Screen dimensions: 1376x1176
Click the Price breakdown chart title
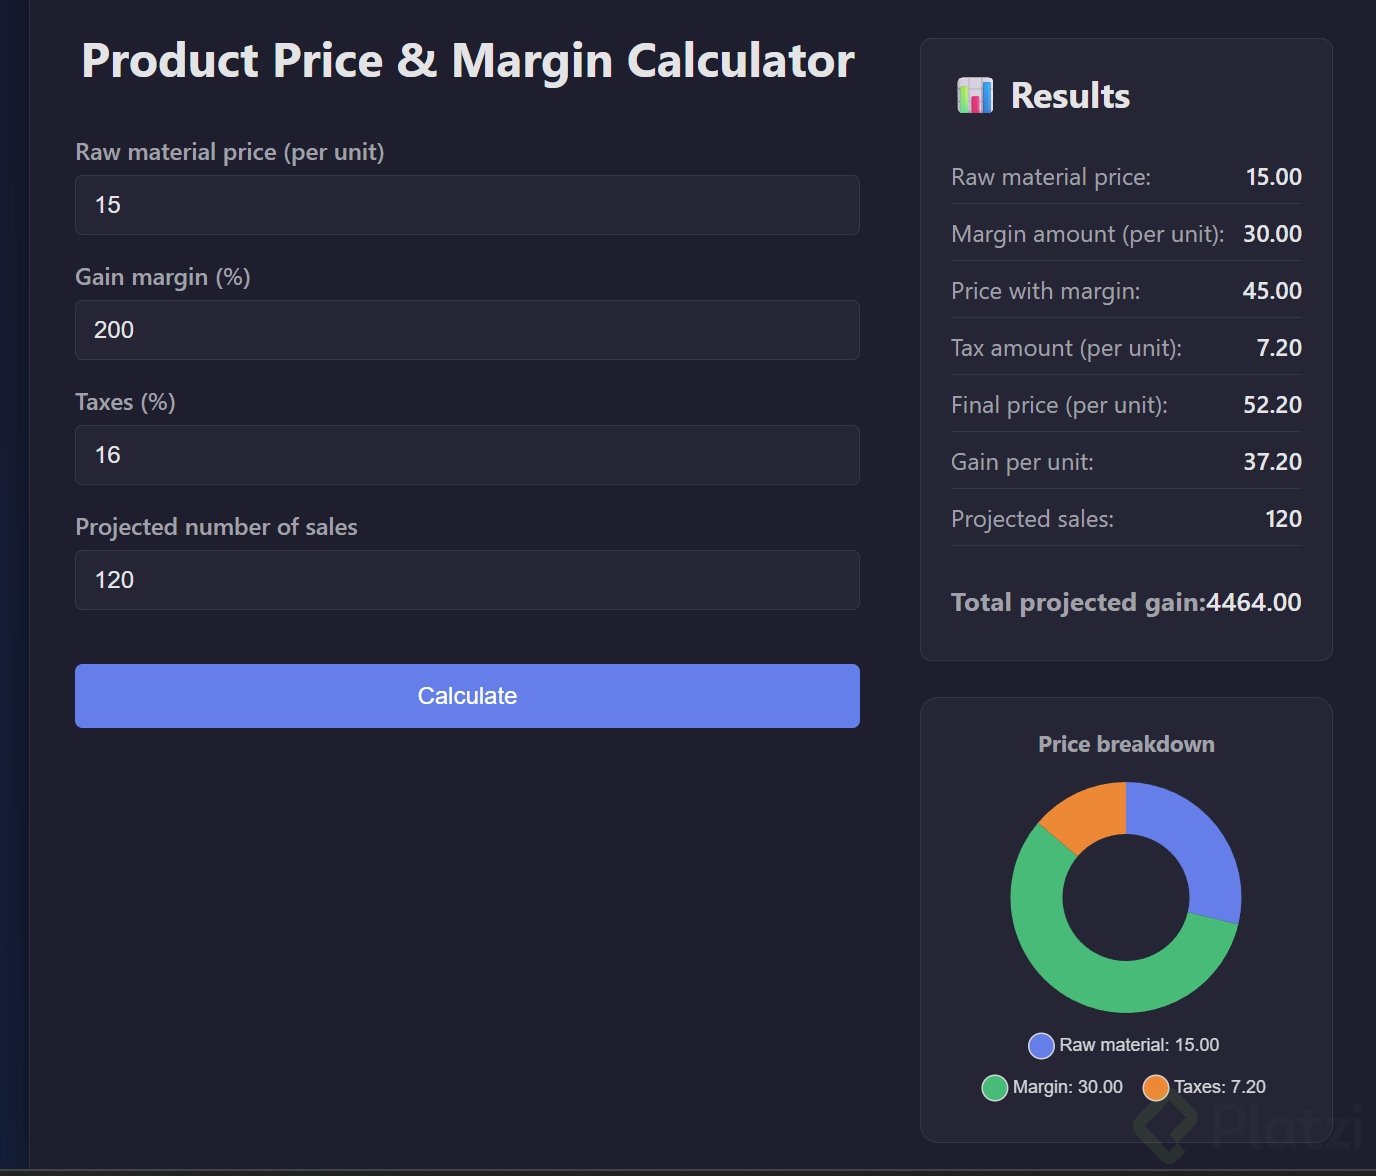tap(1126, 744)
